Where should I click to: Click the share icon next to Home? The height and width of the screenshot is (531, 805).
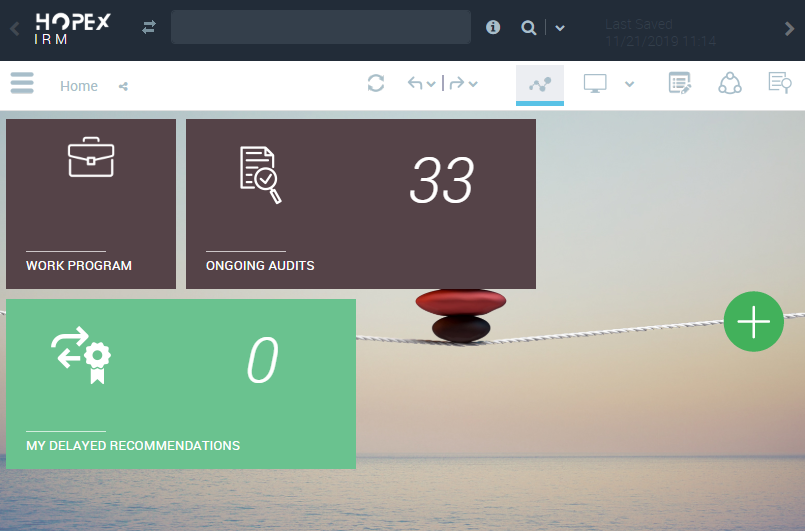pyautogui.click(x=123, y=86)
